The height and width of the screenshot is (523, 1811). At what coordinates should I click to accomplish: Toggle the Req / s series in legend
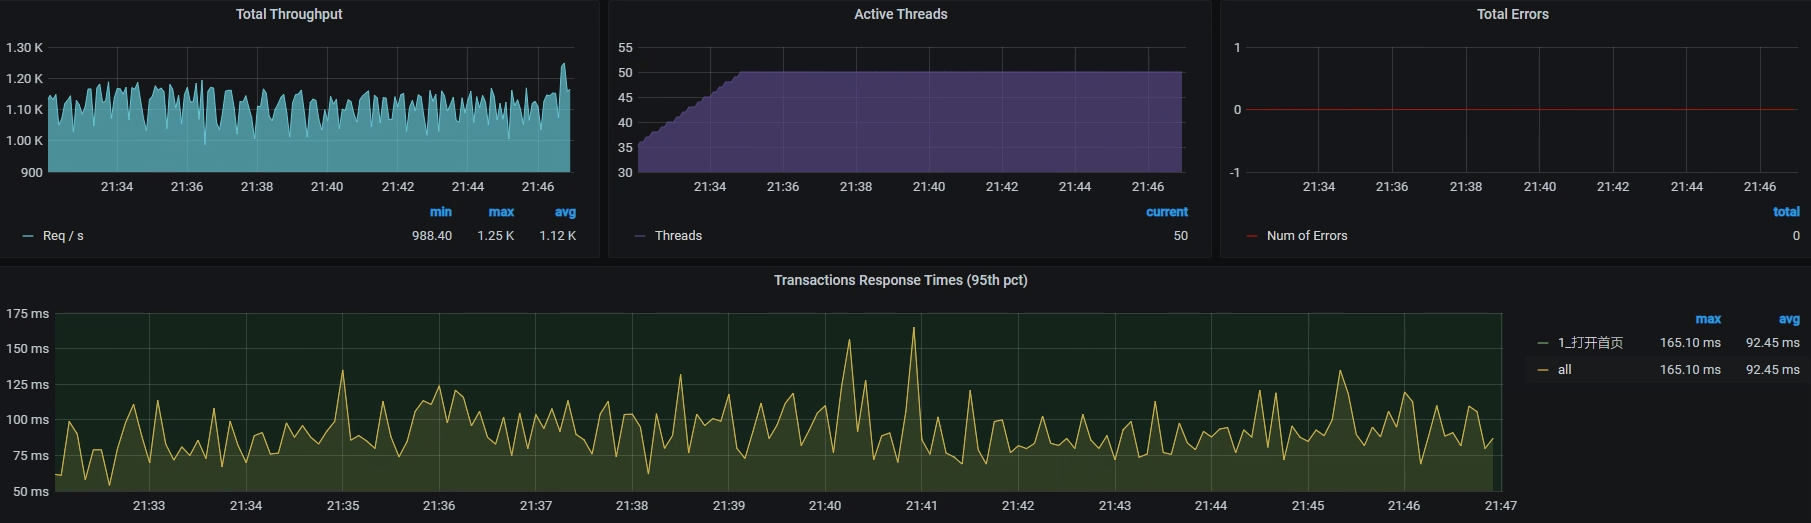point(63,236)
